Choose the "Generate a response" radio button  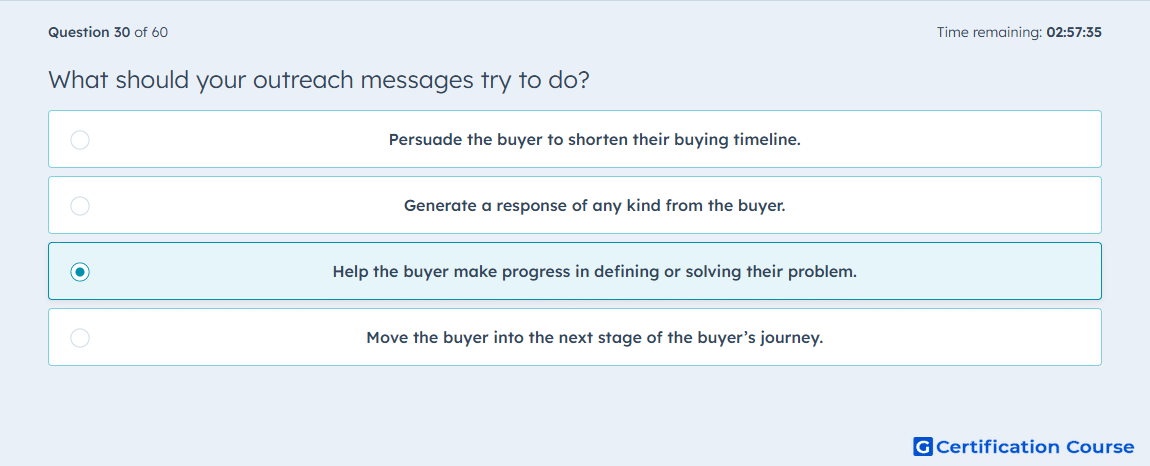point(80,205)
